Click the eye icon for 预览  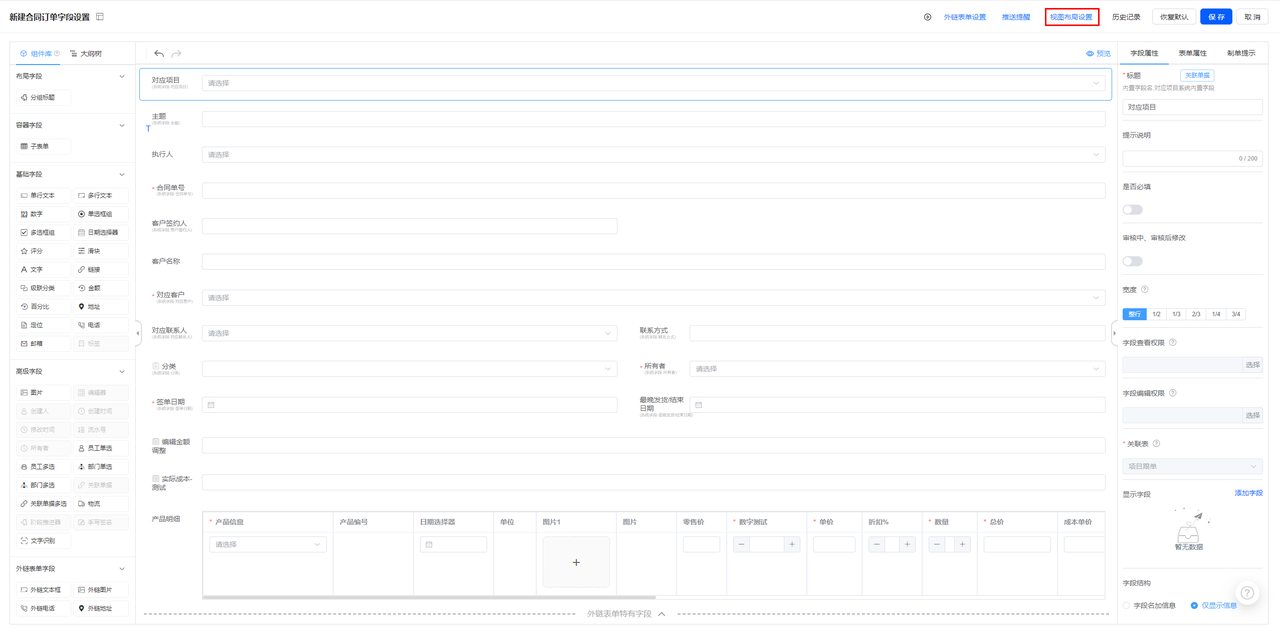click(1090, 54)
